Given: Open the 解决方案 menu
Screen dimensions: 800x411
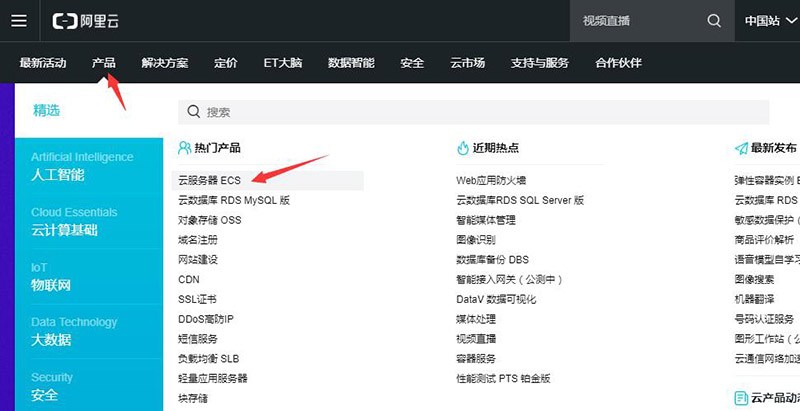Looking at the screenshot, I should point(165,63).
